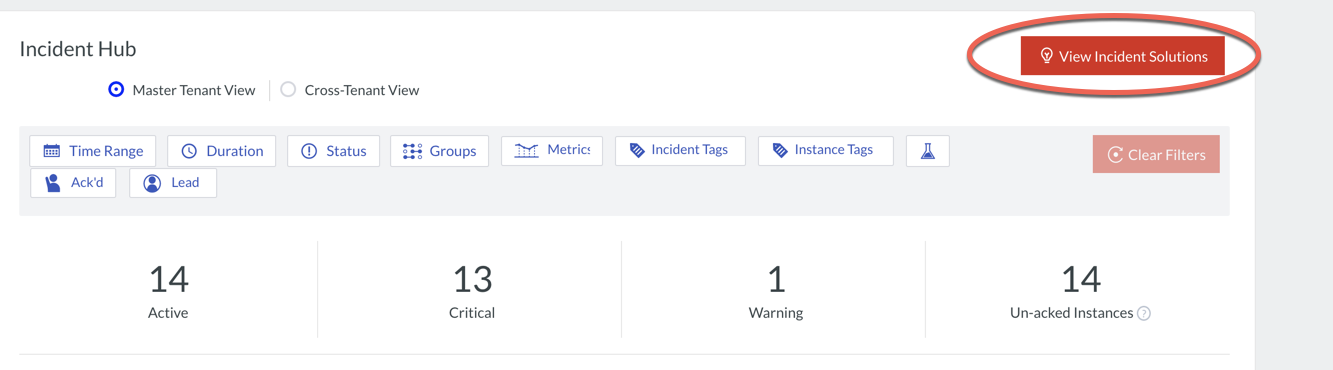Open the flask experiment filter
This screenshot has height=370, width=1333.
click(x=928, y=151)
